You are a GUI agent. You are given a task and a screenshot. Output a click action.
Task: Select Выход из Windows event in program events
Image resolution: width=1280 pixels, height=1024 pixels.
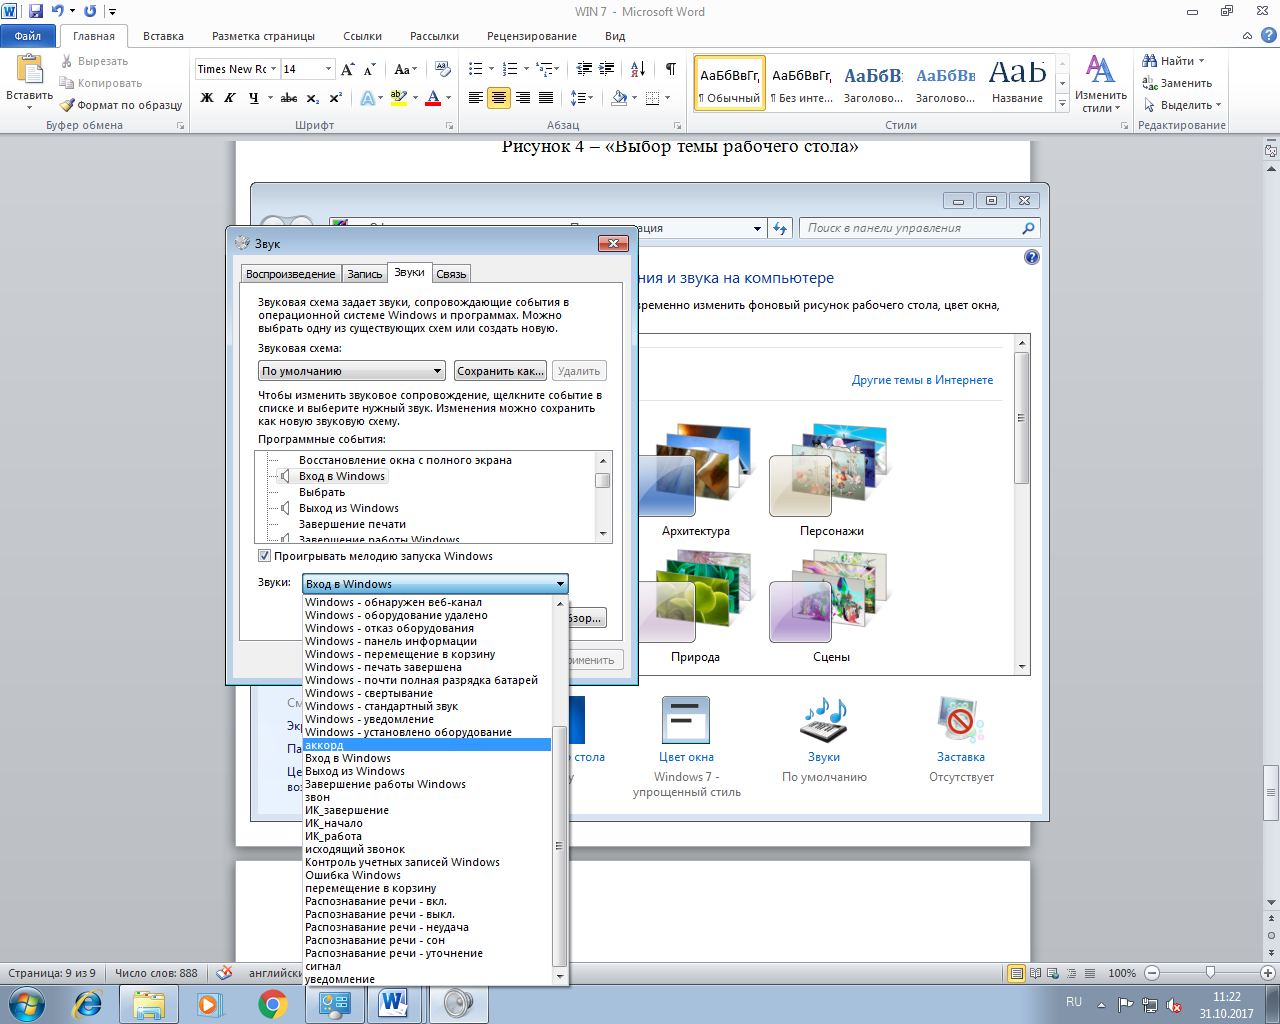[x=348, y=508]
